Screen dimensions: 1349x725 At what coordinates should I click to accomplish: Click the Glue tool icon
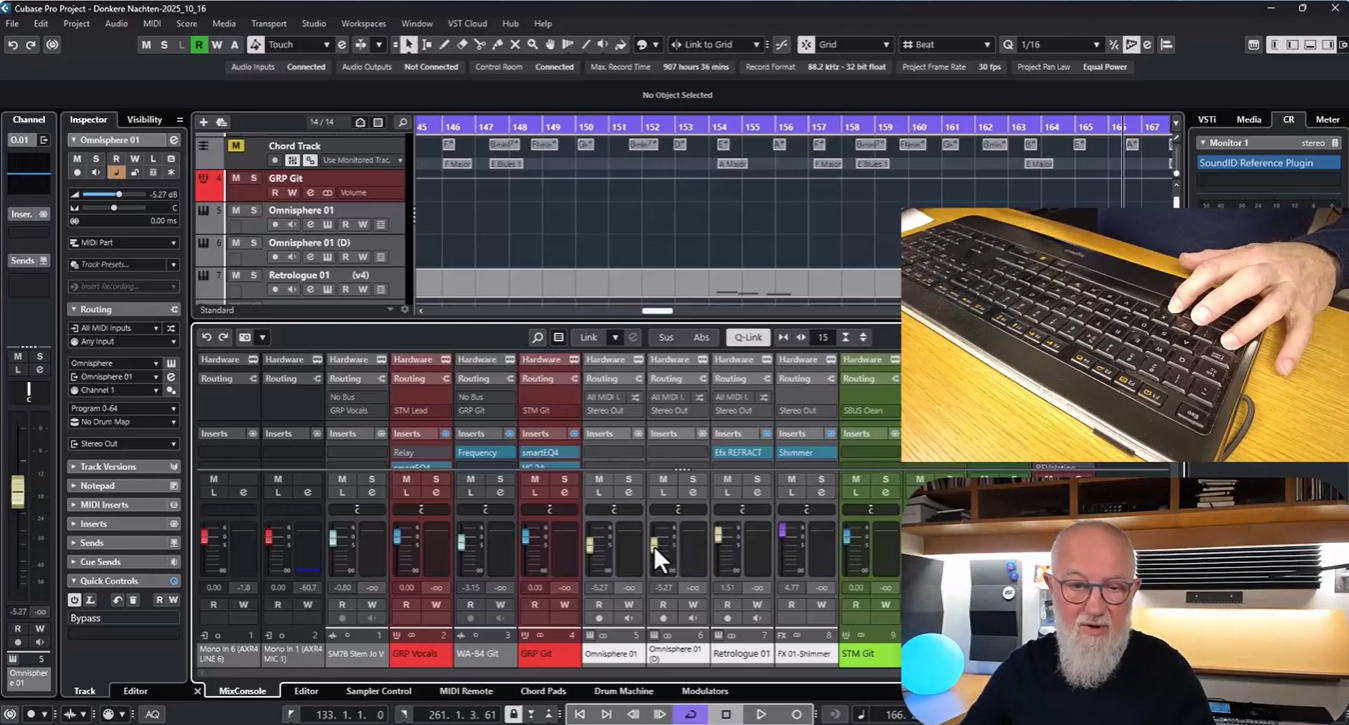tap(497, 45)
